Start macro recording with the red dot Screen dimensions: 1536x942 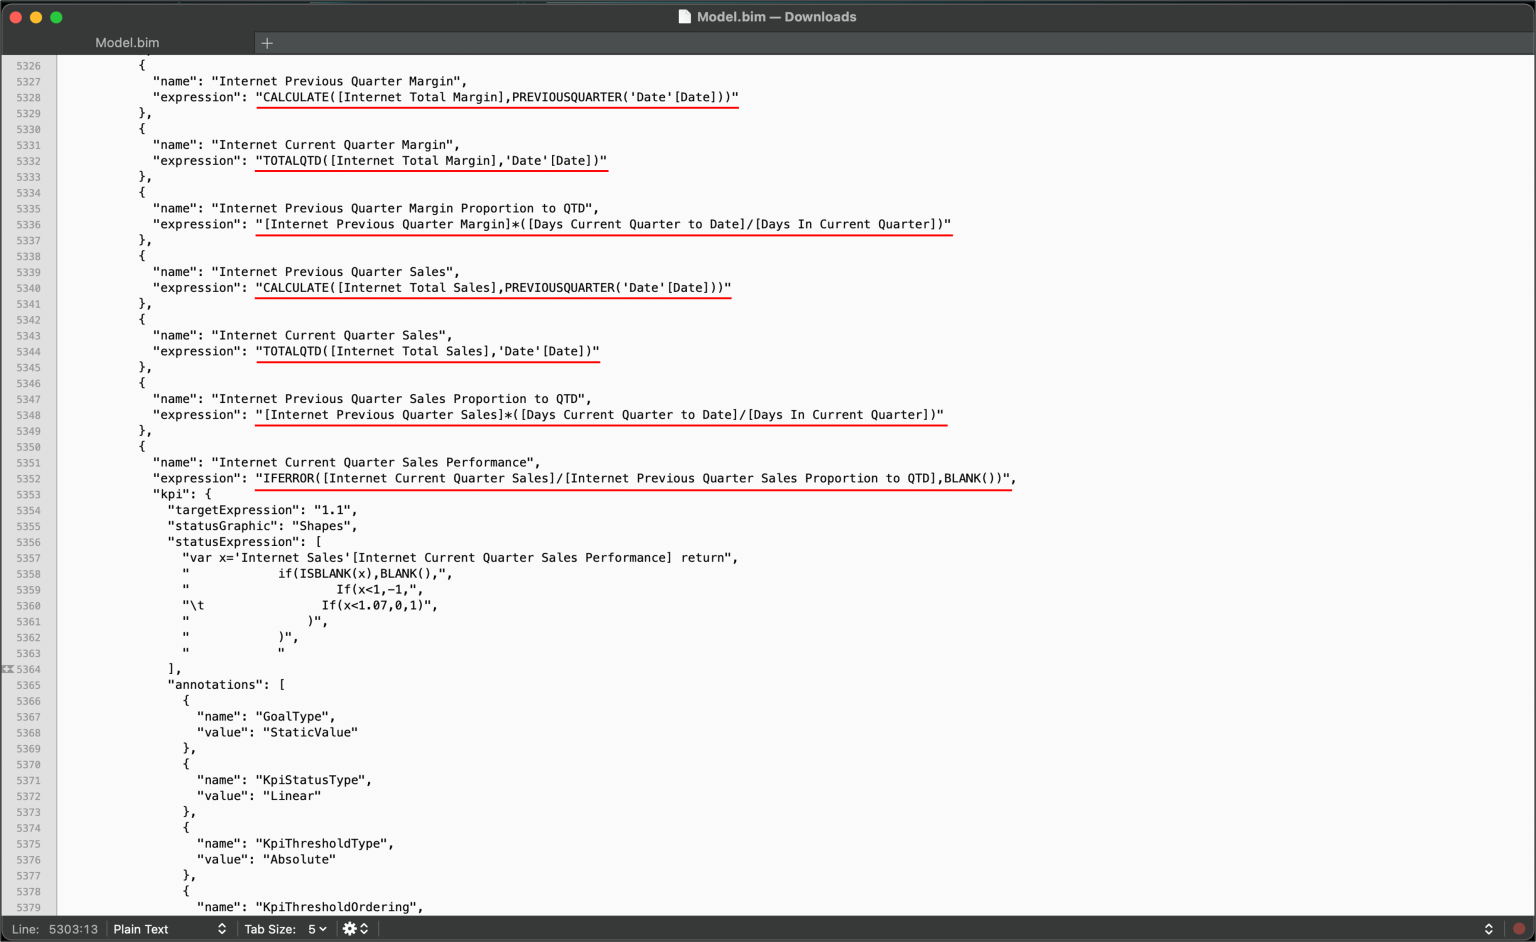point(1519,929)
